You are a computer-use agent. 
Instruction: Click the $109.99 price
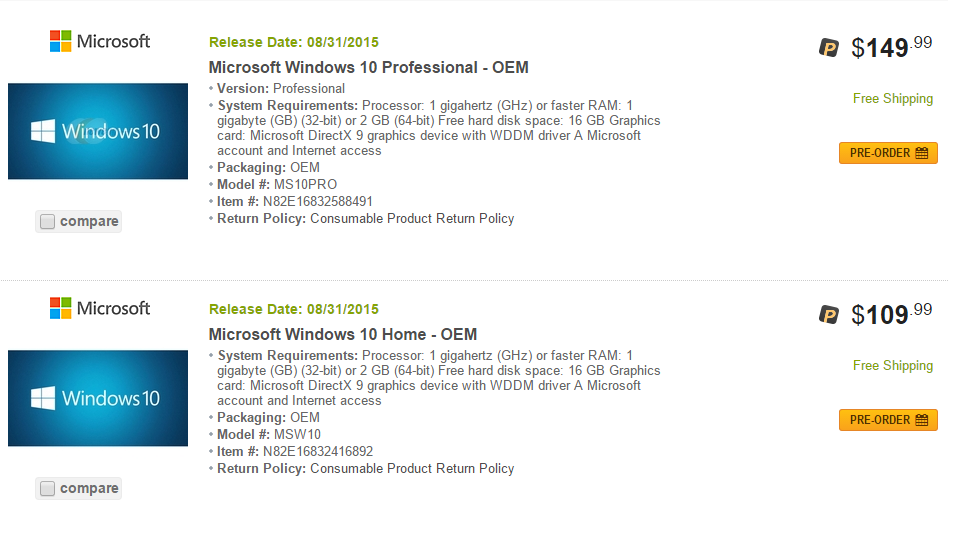[x=892, y=314]
